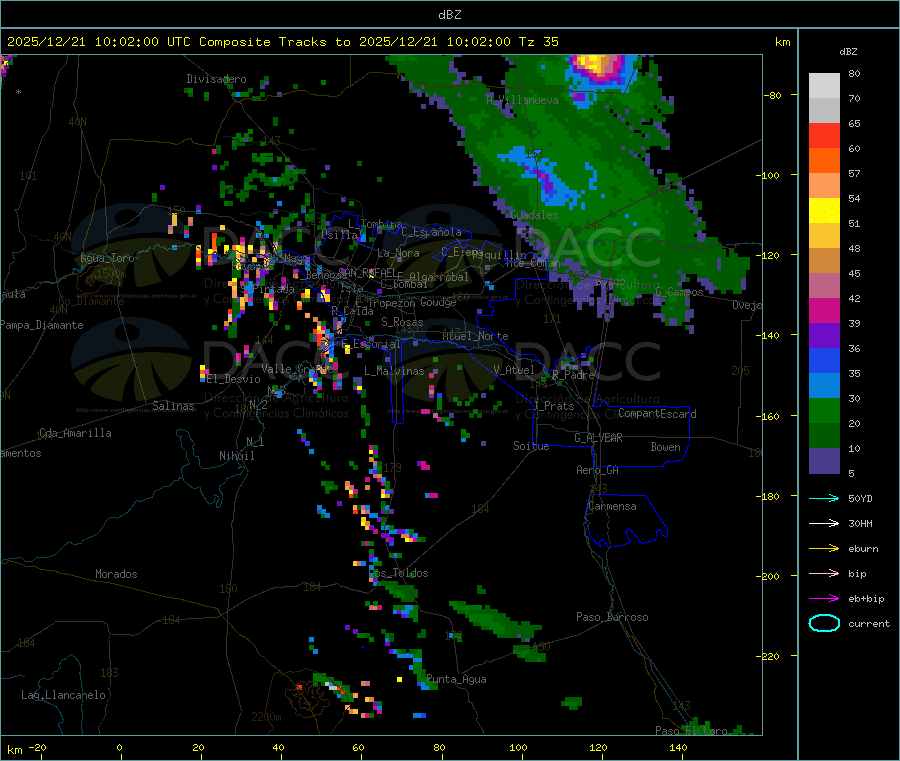Screen dimensions: 900x761
Task: Click the 'Aero_GA' place label
Action: pyautogui.click(x=598, y=470)
